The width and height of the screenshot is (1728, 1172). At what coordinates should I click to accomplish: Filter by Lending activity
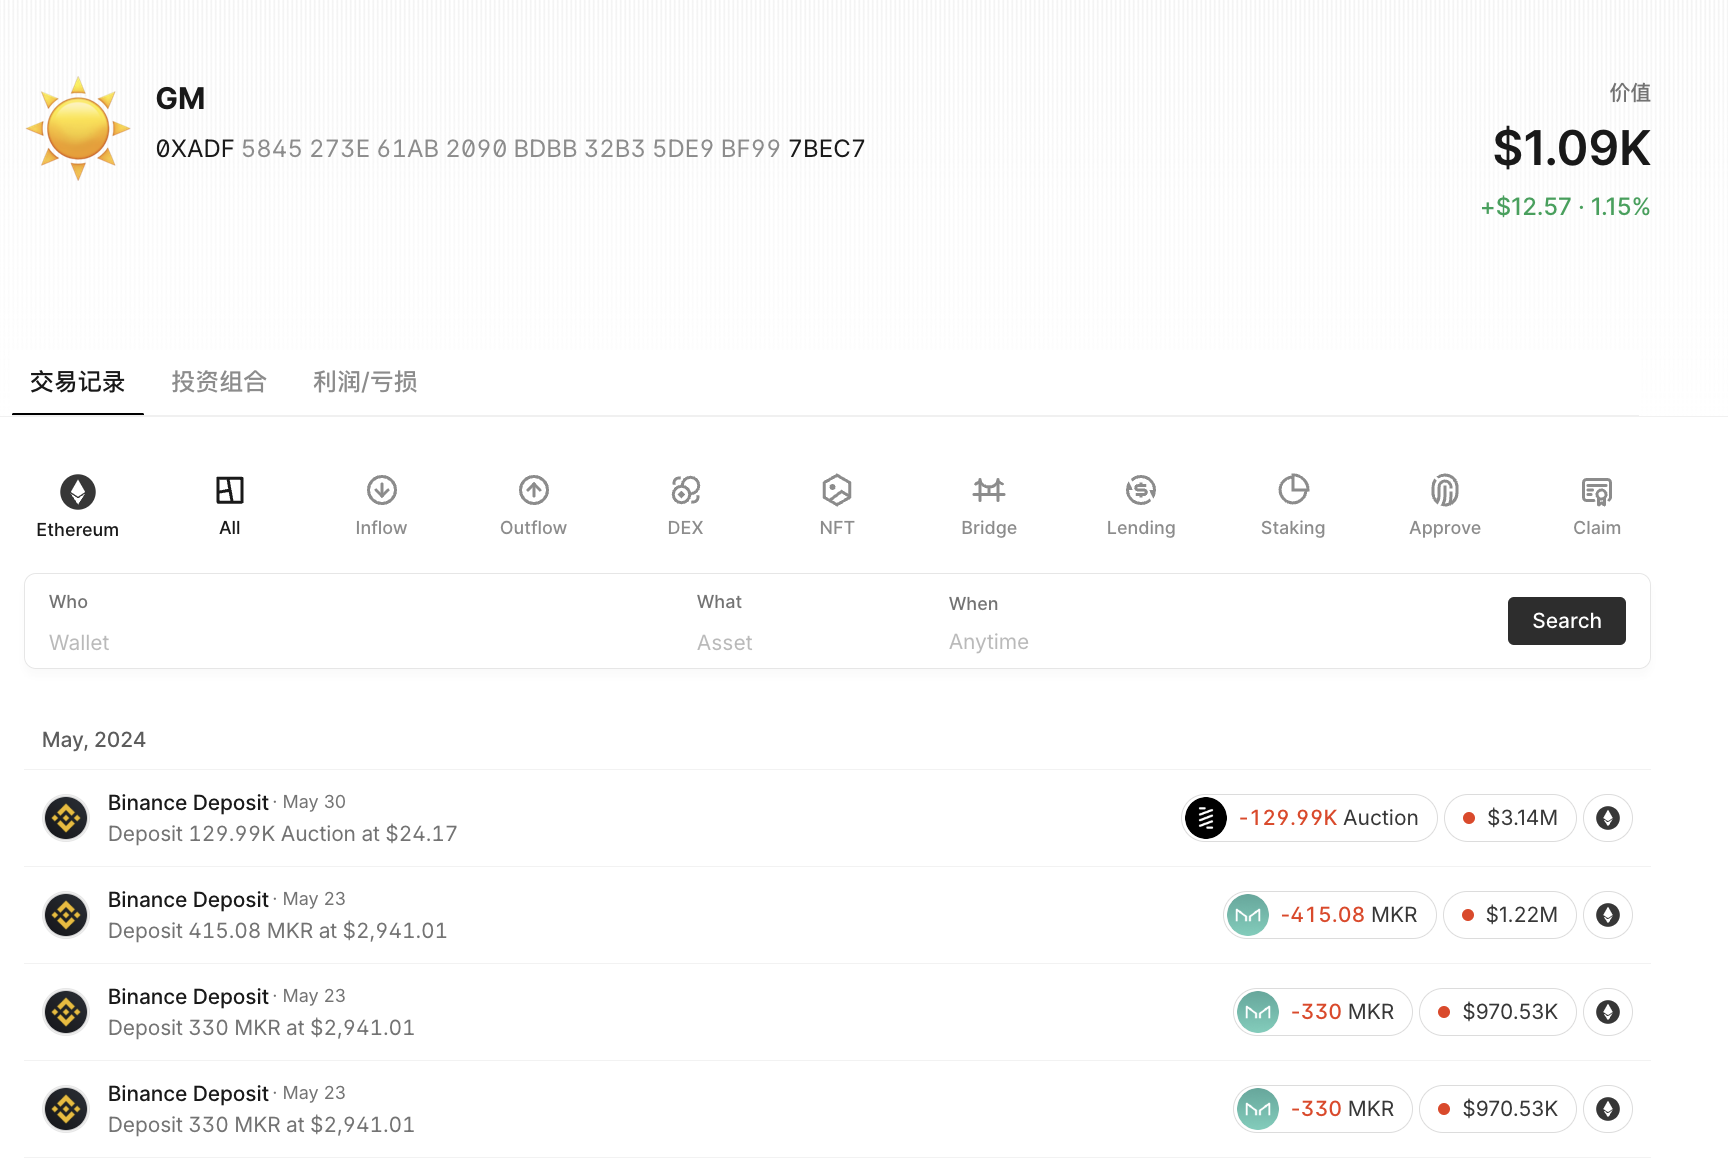coord(1141,506)
